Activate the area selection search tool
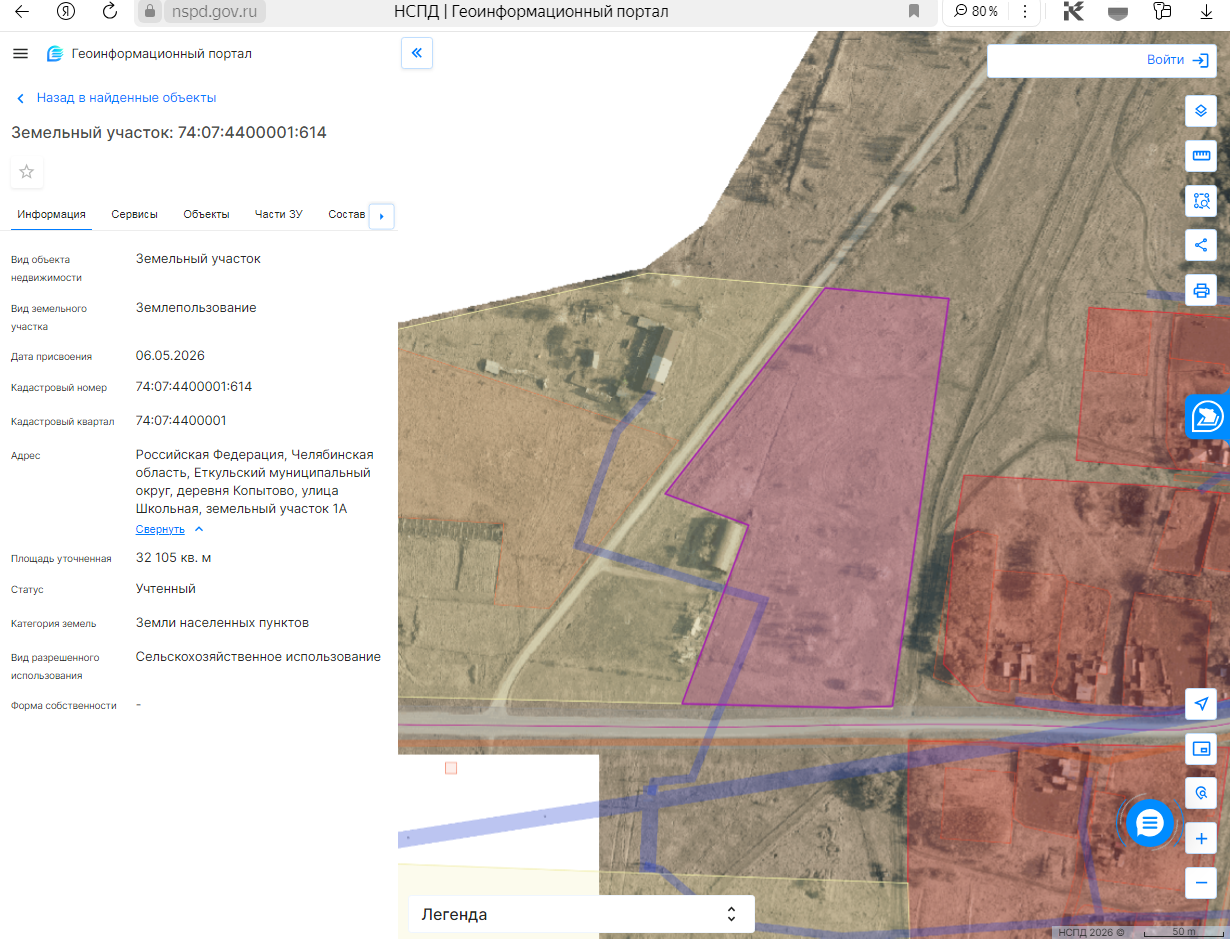Screen dimensions: 1230x939 coord(1201,201)
